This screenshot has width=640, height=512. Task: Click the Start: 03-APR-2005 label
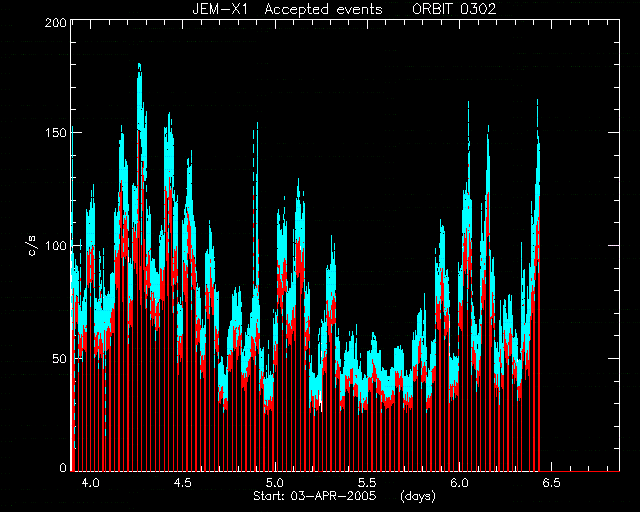click(x=315, y=496)
